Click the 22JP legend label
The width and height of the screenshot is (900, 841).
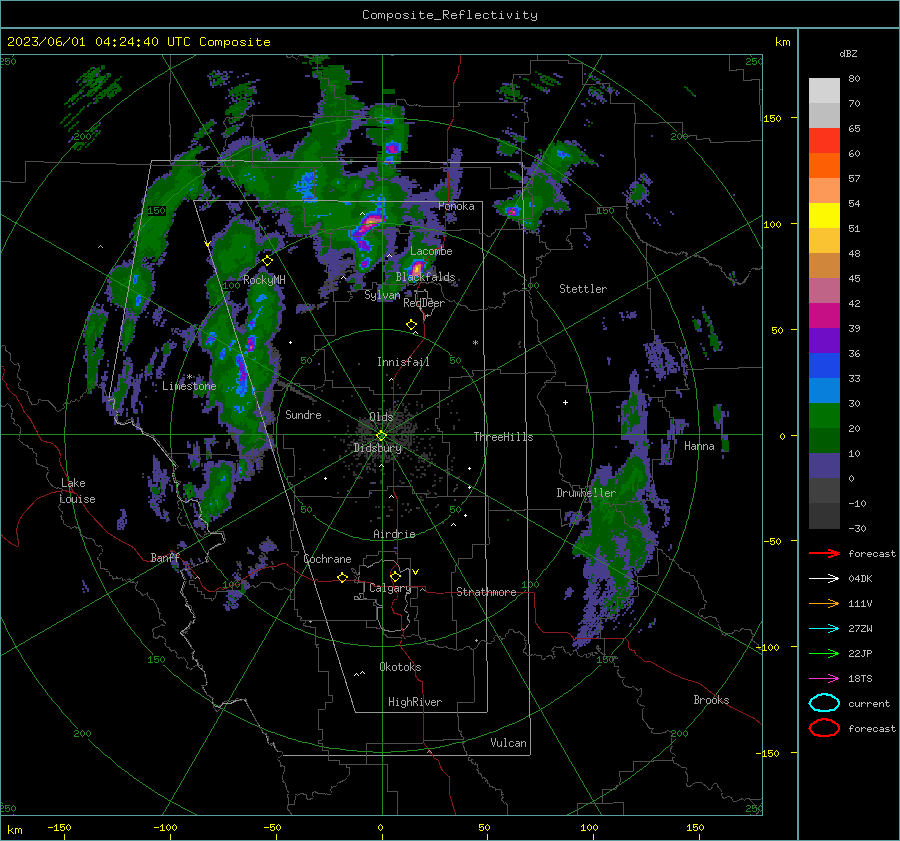click(x=860, y=653)
